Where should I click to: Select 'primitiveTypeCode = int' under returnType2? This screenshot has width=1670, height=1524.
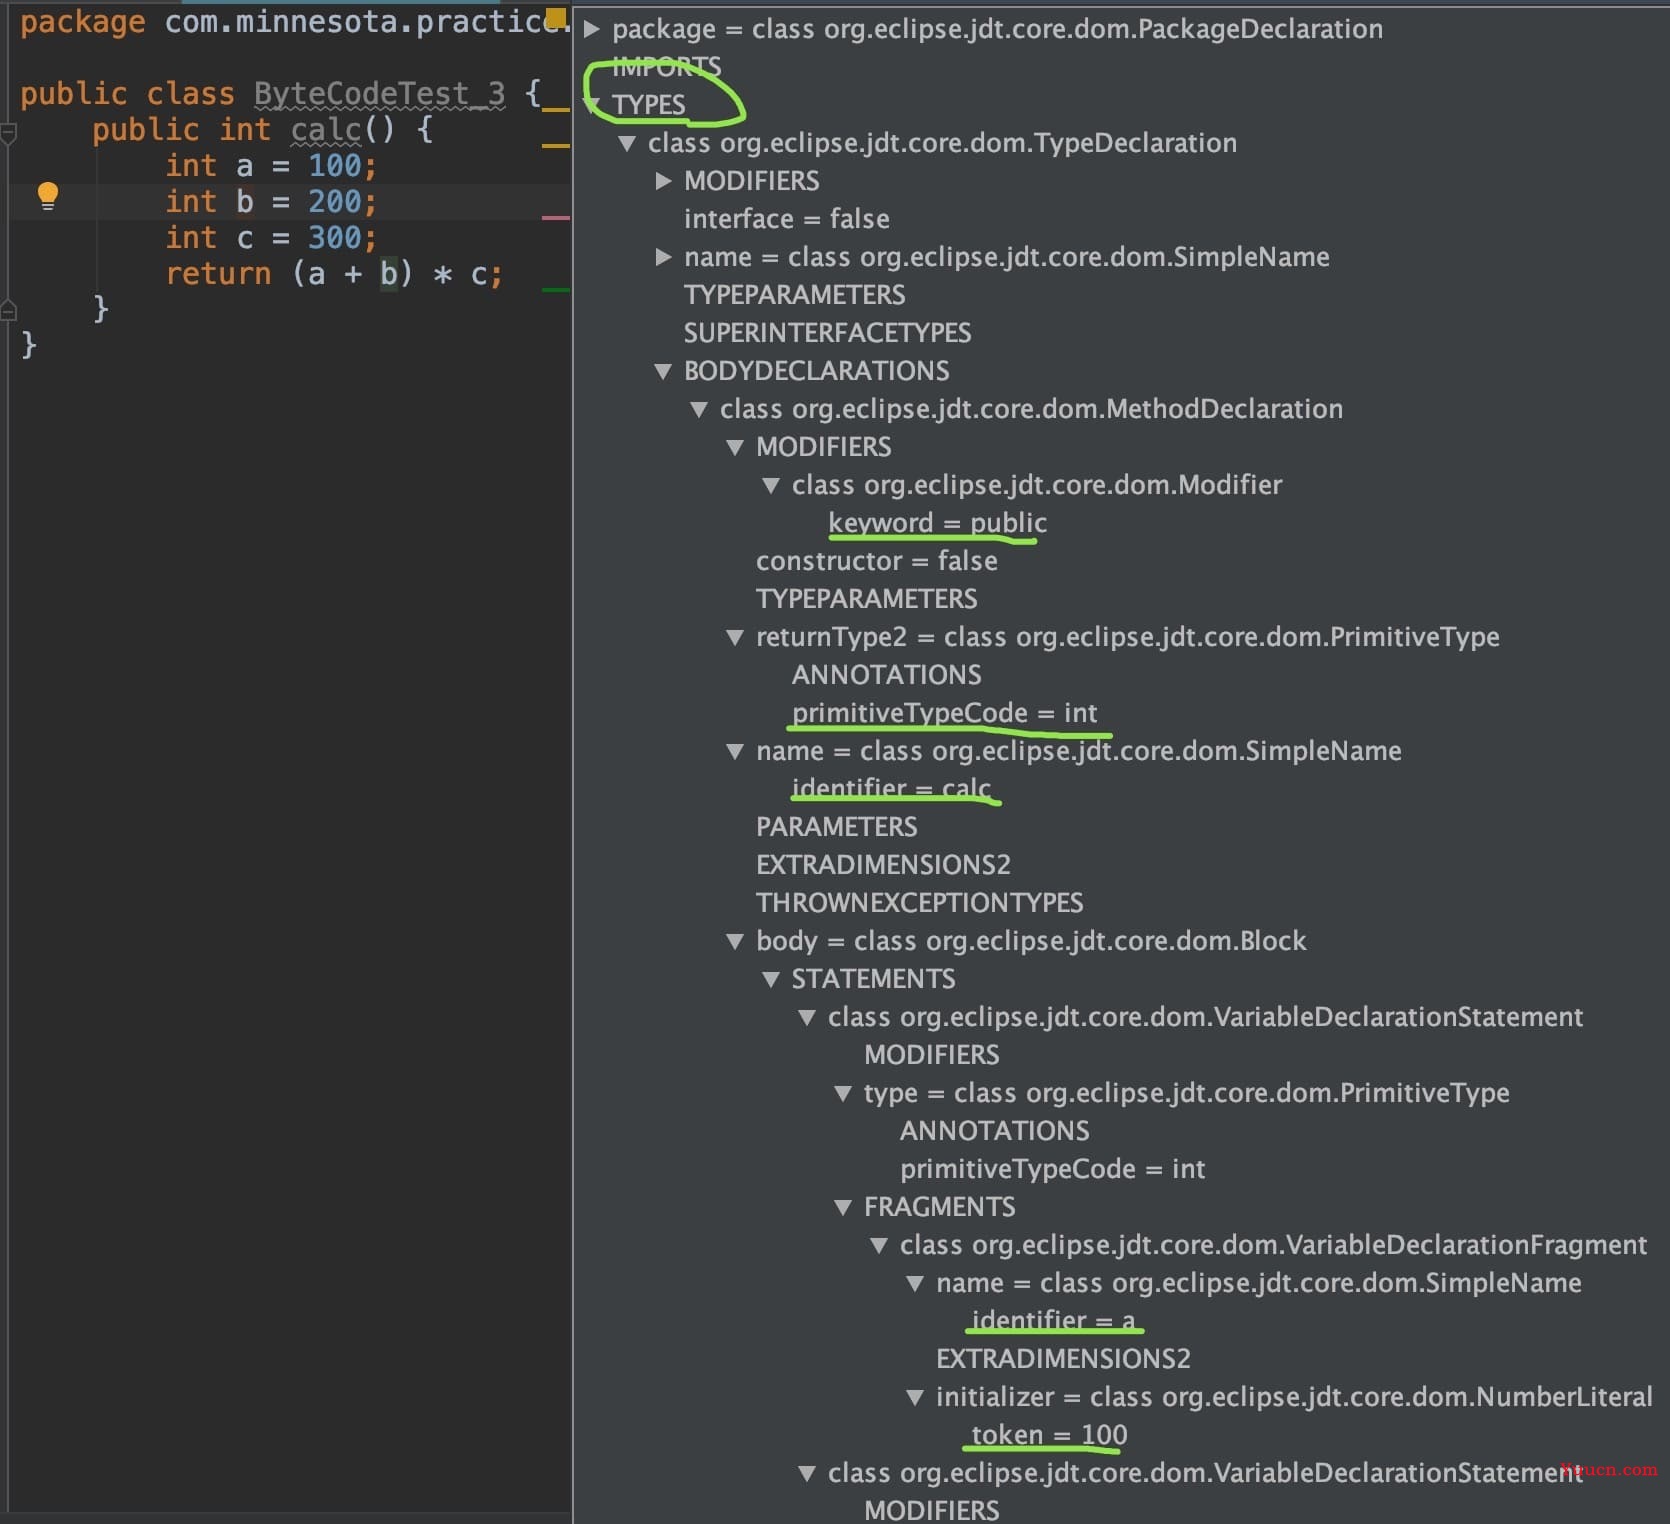click(x=944, y=713)
